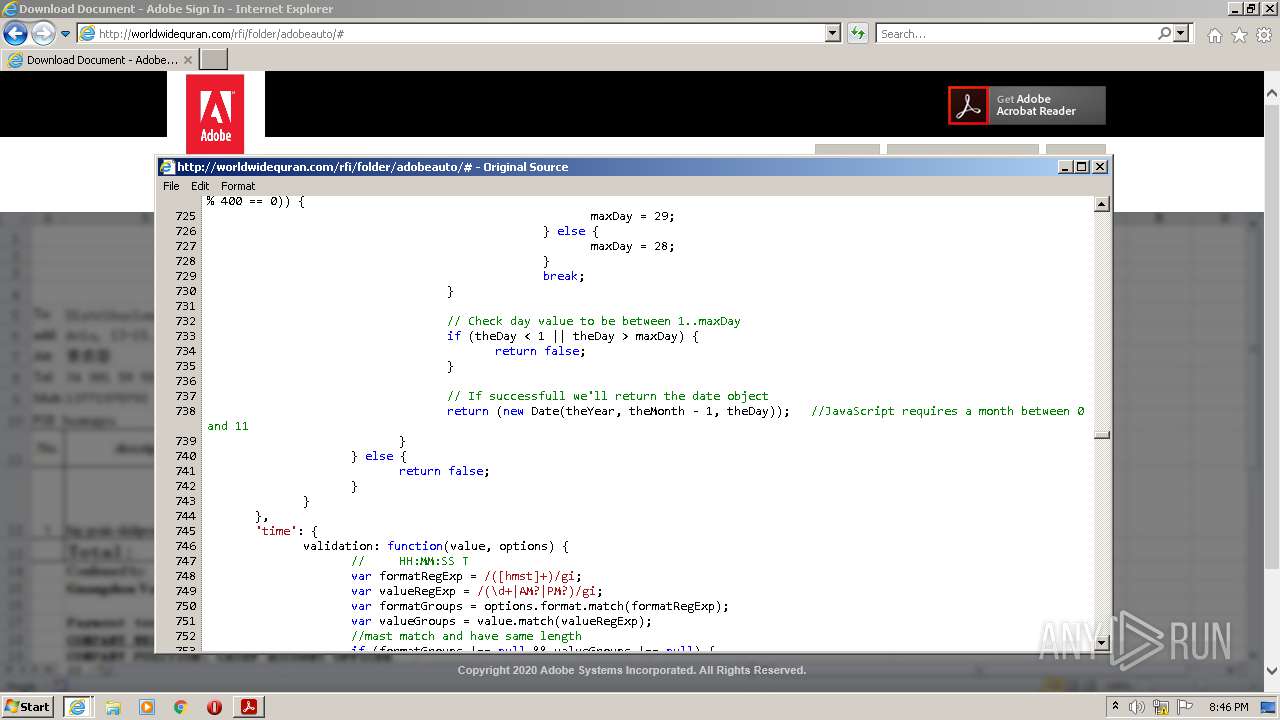Viewport: 1280px width, 720px height.
Task: Click the 'Check day value' comment
Action: tap(594, 321)
